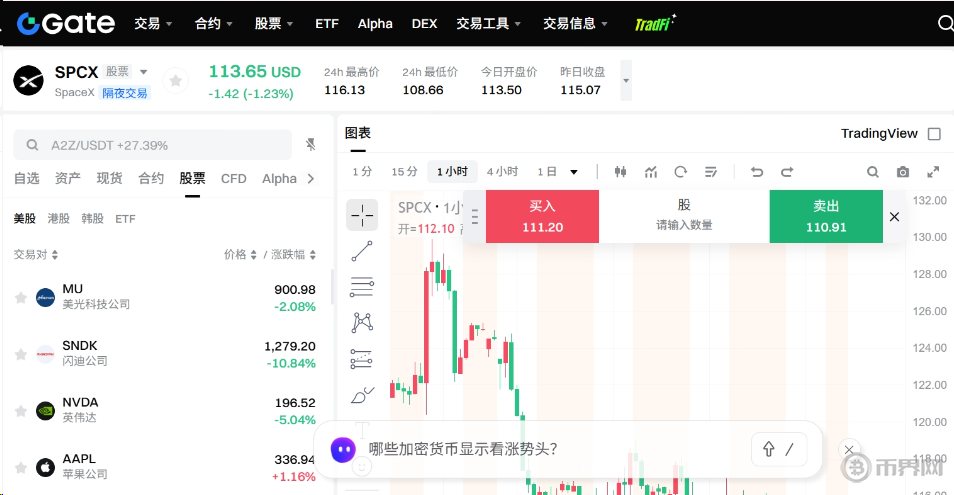This screenshot has height=495, width=954.
Task: Click the AI assistant purple avatar icon
Action: 343,450
